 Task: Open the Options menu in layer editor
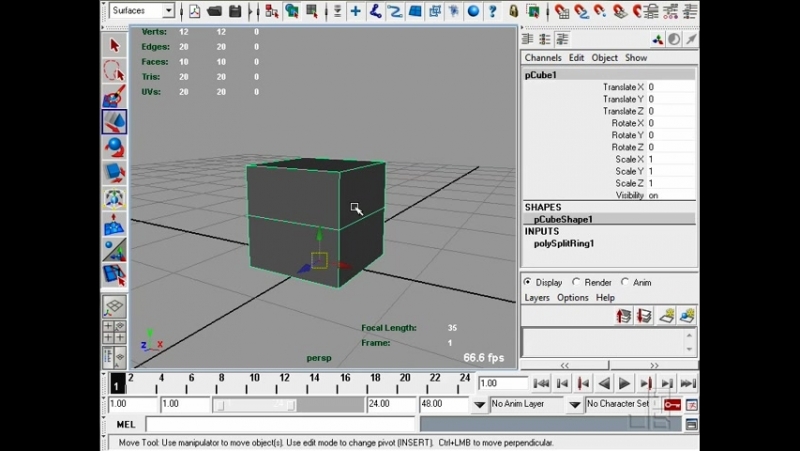572,297
